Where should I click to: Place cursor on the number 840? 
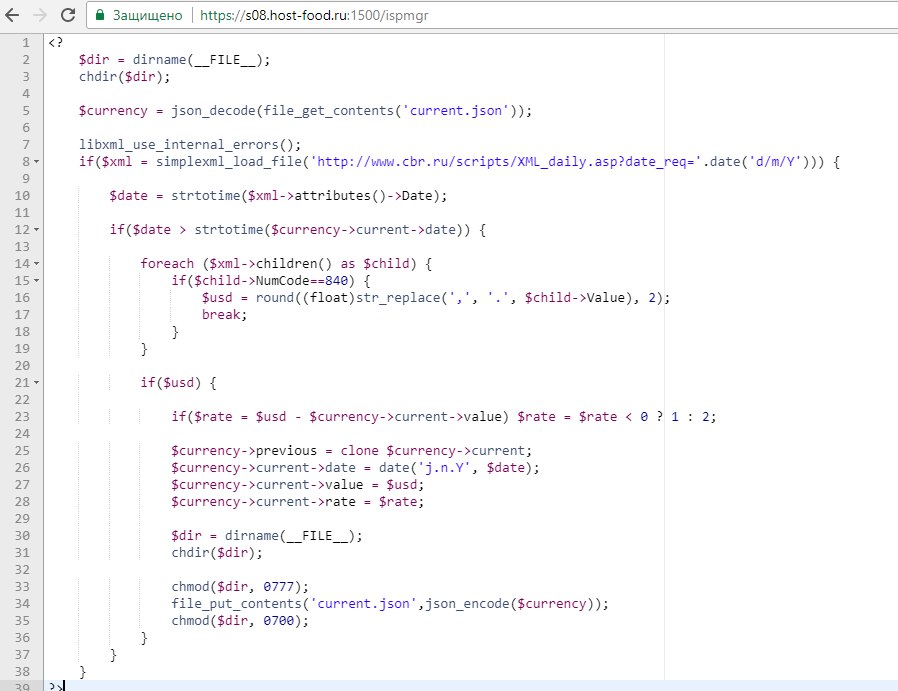[336, 281]
